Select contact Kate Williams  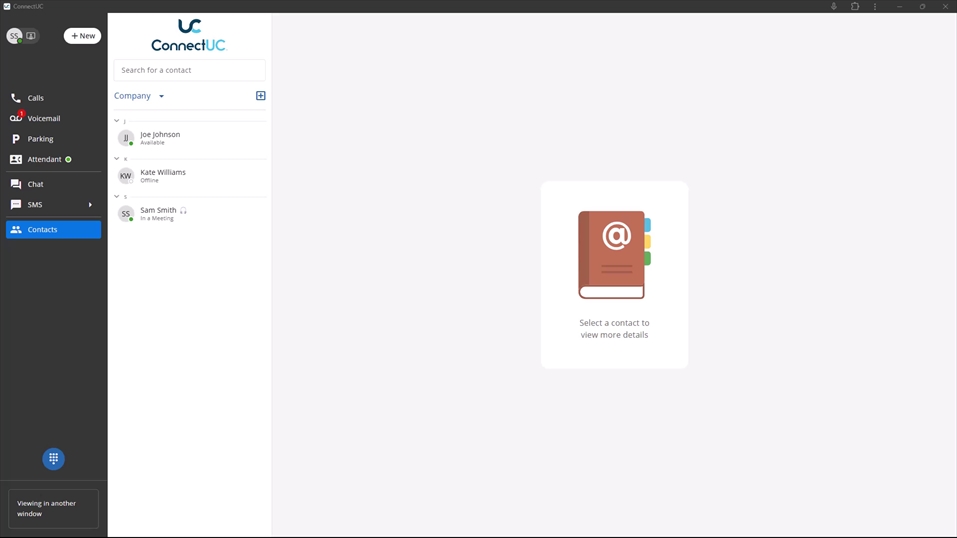click(163, 175)
